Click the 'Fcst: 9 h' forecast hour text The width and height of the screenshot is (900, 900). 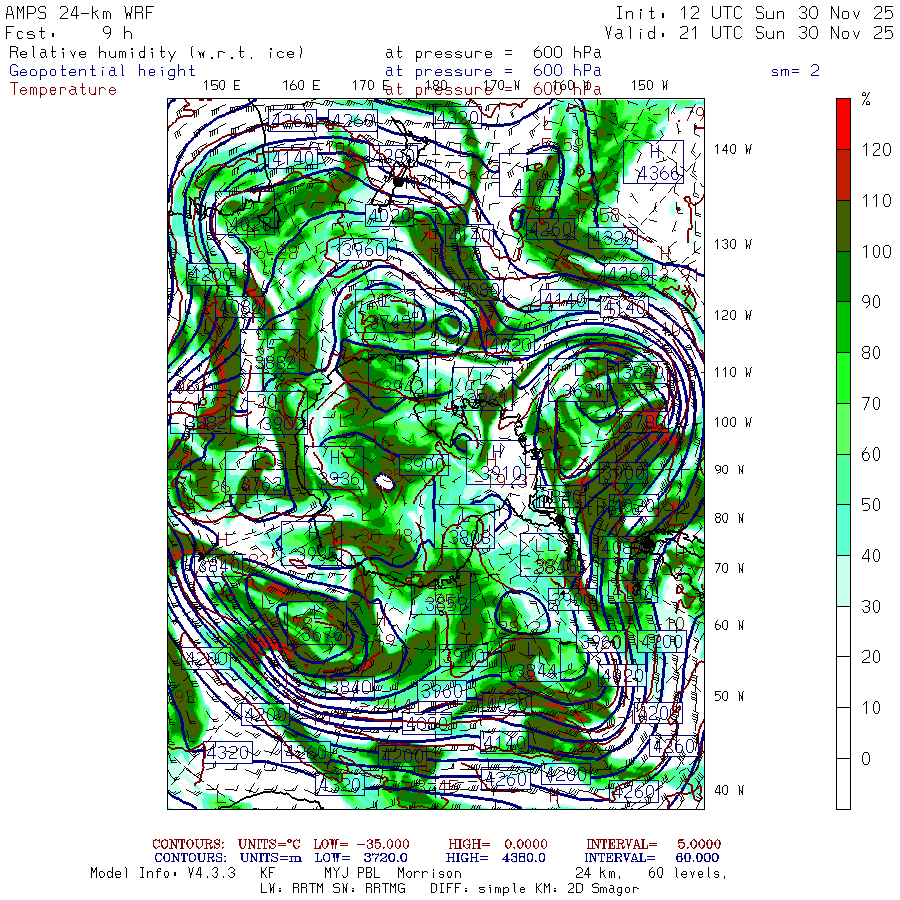(70, 32)
